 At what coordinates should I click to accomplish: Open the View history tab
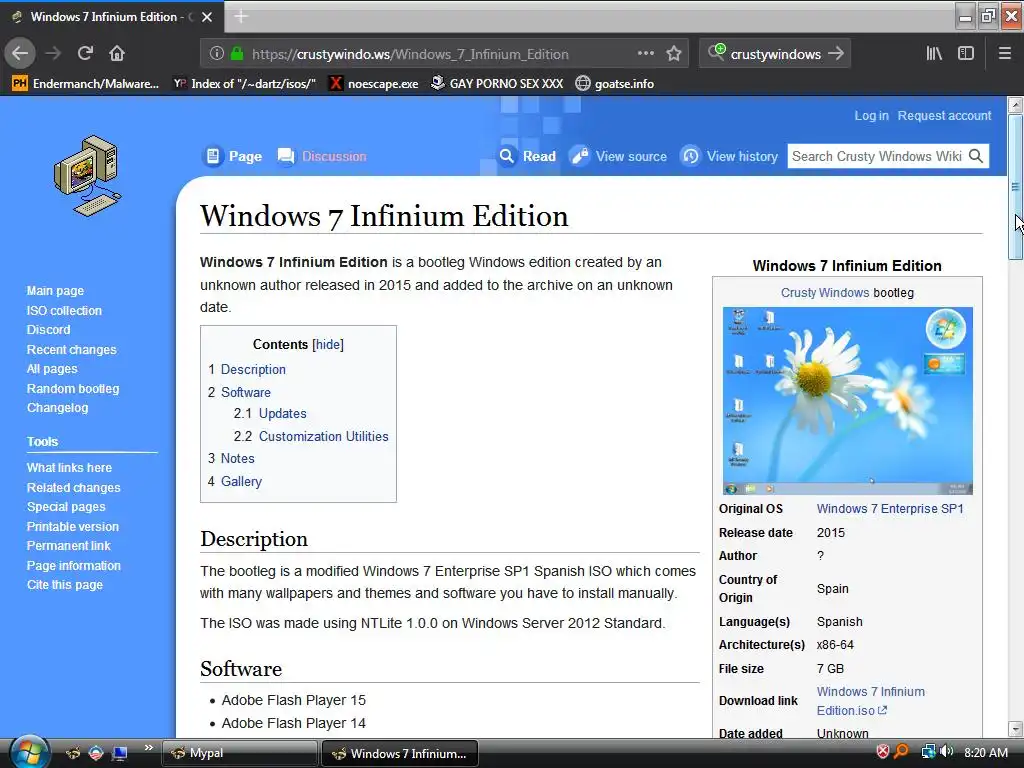pyautogui.click(x=729, y=156)
